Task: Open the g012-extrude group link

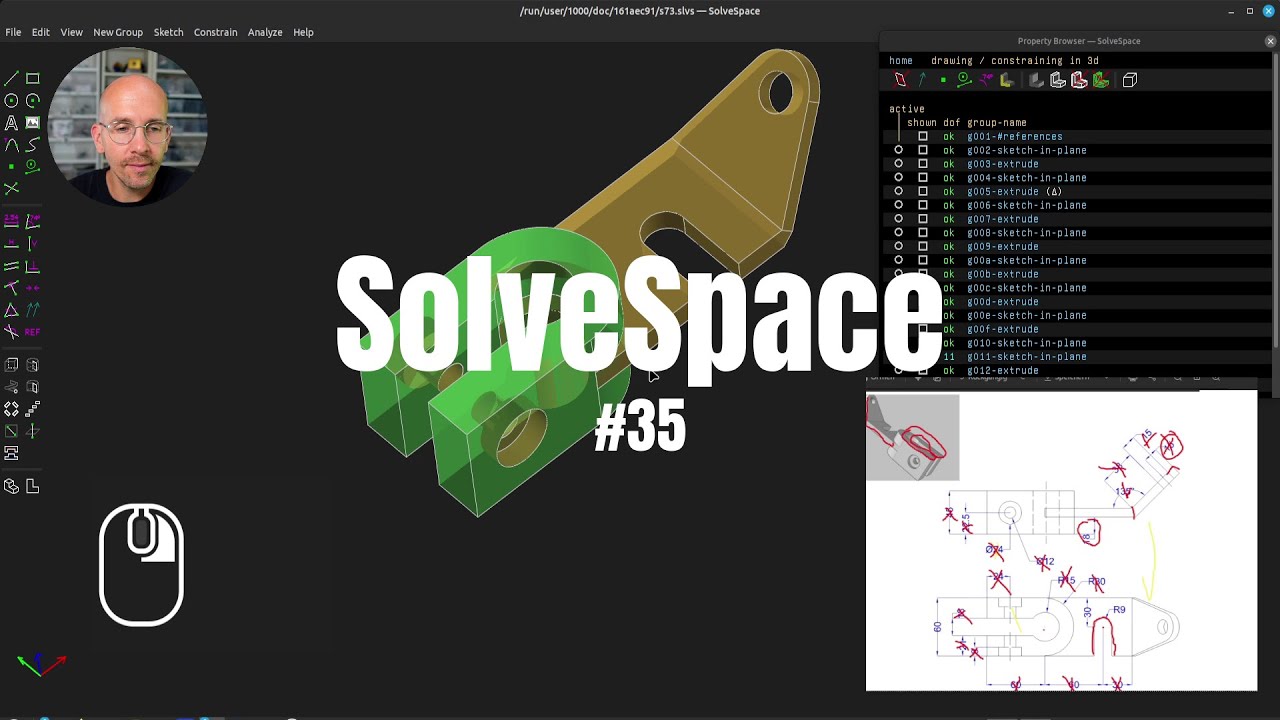Action: tap(1003, 371)
